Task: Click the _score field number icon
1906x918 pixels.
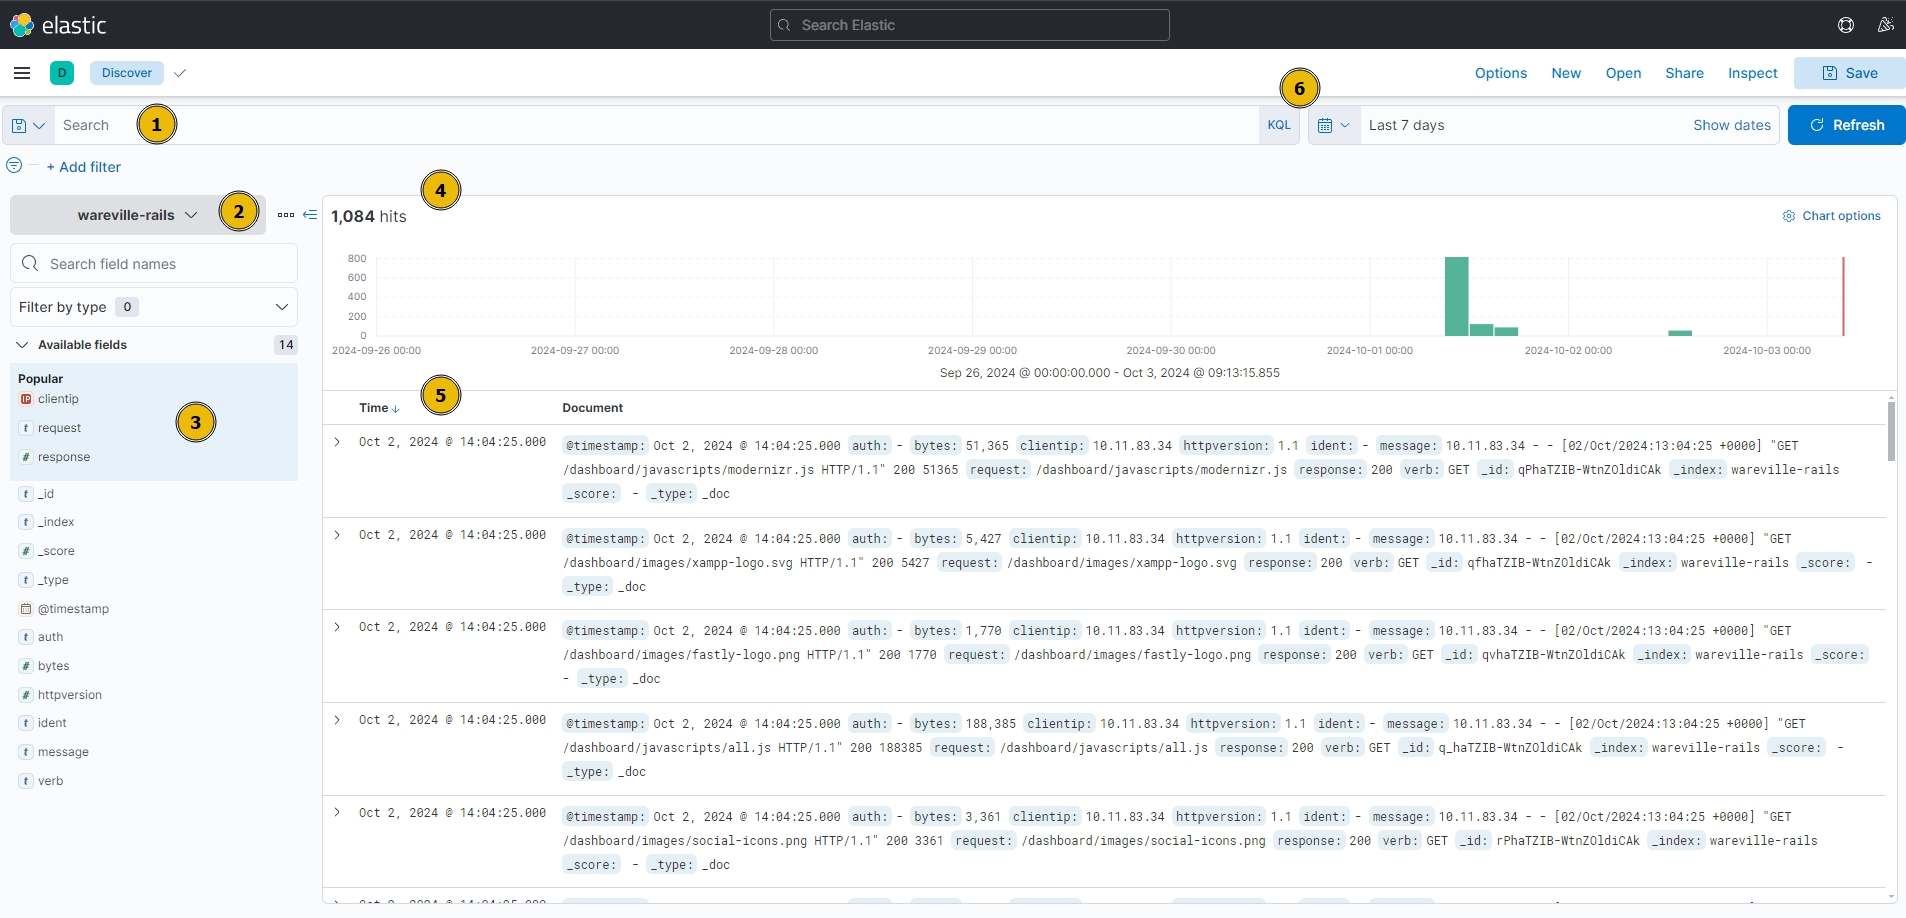Action: (x=26, y=551)
